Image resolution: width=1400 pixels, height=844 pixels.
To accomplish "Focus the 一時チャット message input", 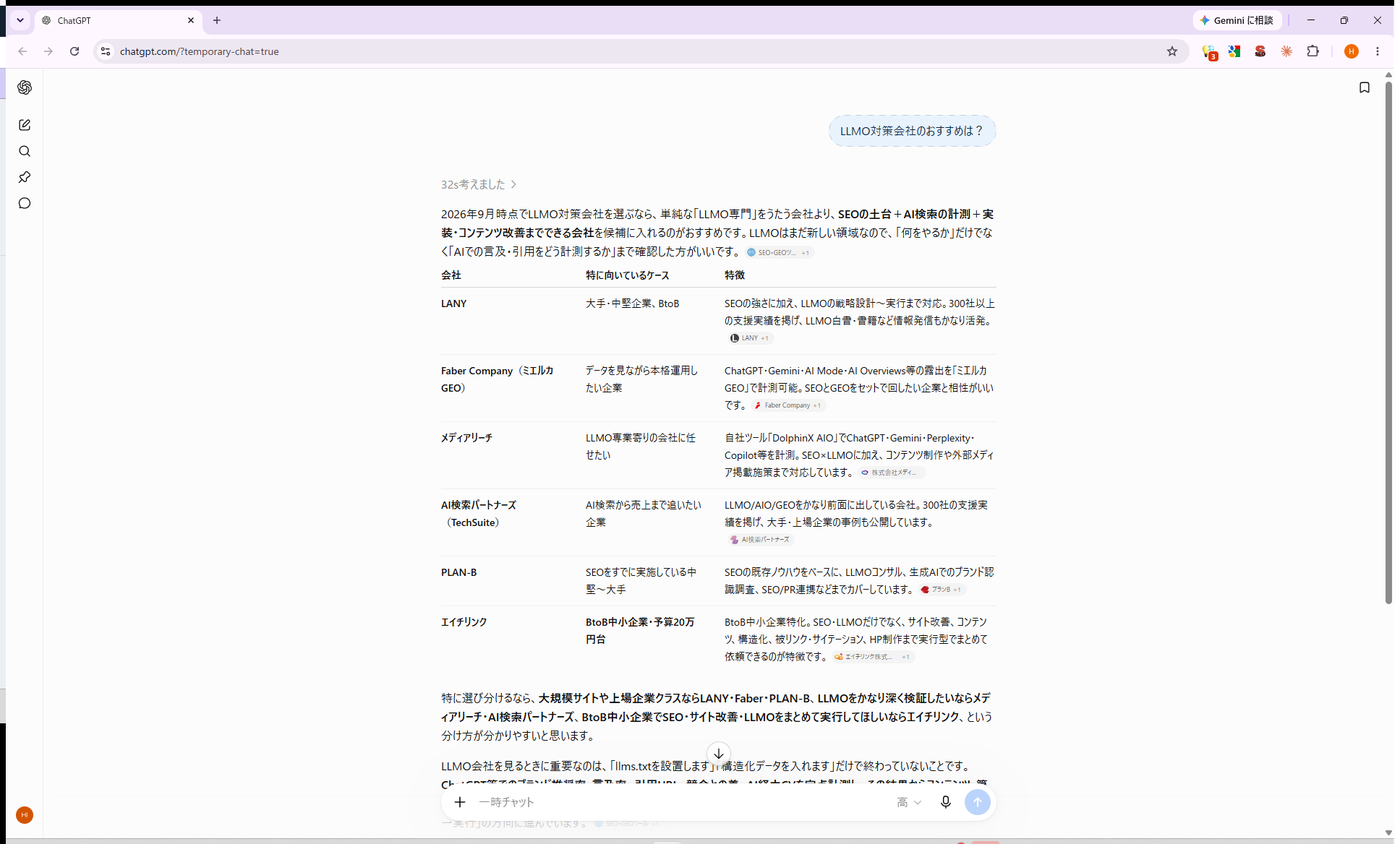I will (x=680, y=802).
